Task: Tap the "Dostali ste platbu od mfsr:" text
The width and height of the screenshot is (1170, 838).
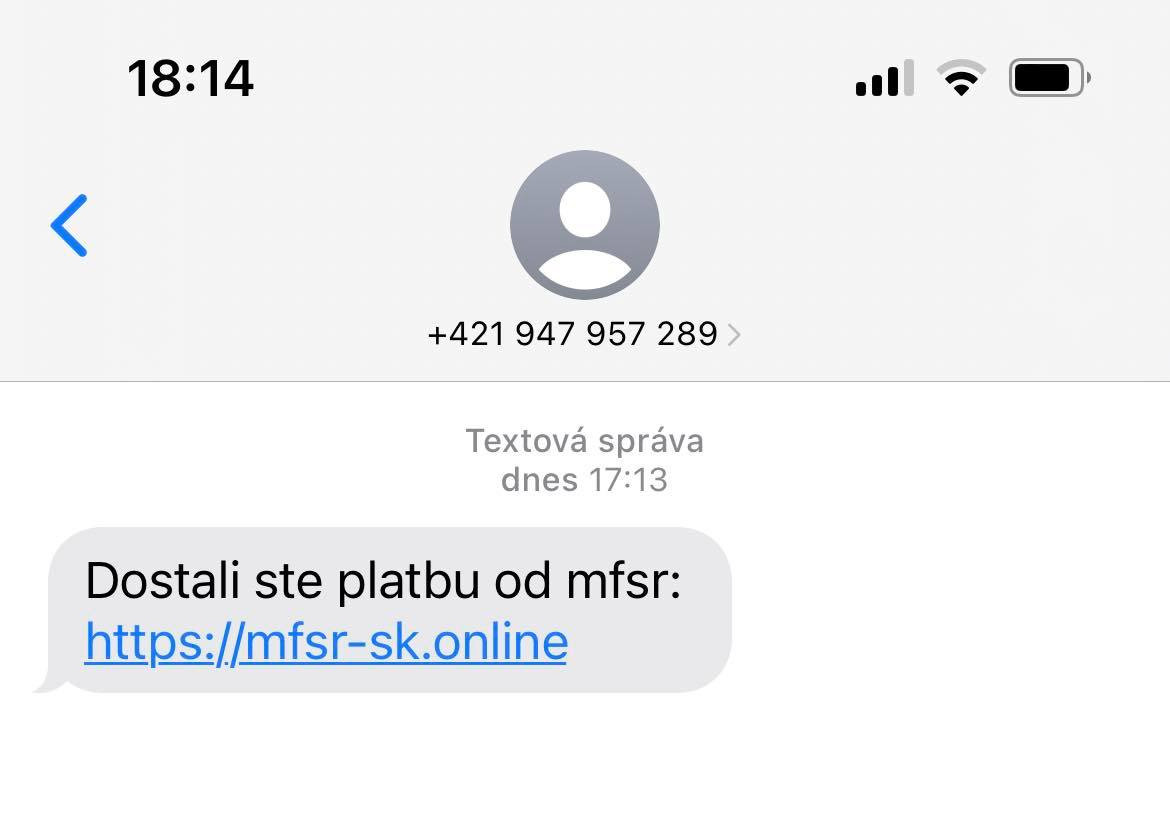Action: coord(384,581)
